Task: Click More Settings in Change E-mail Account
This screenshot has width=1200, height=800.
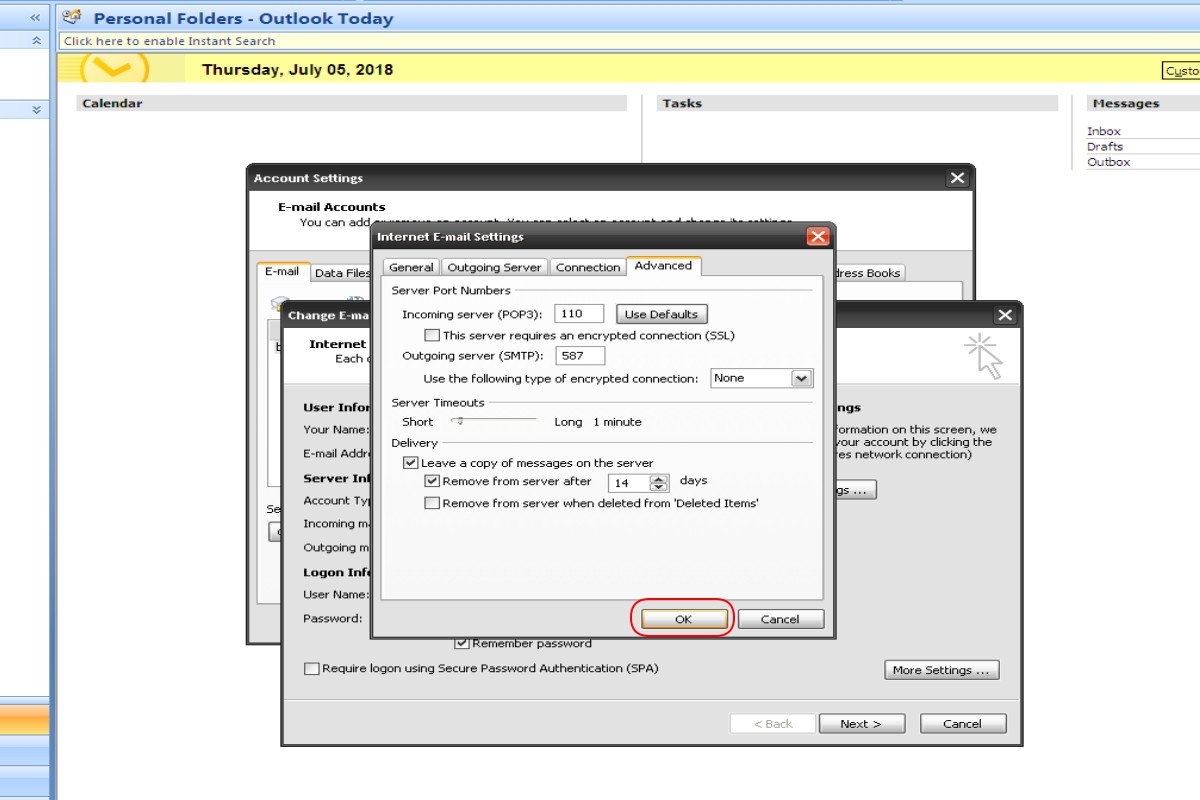Action: coord(942,670)
